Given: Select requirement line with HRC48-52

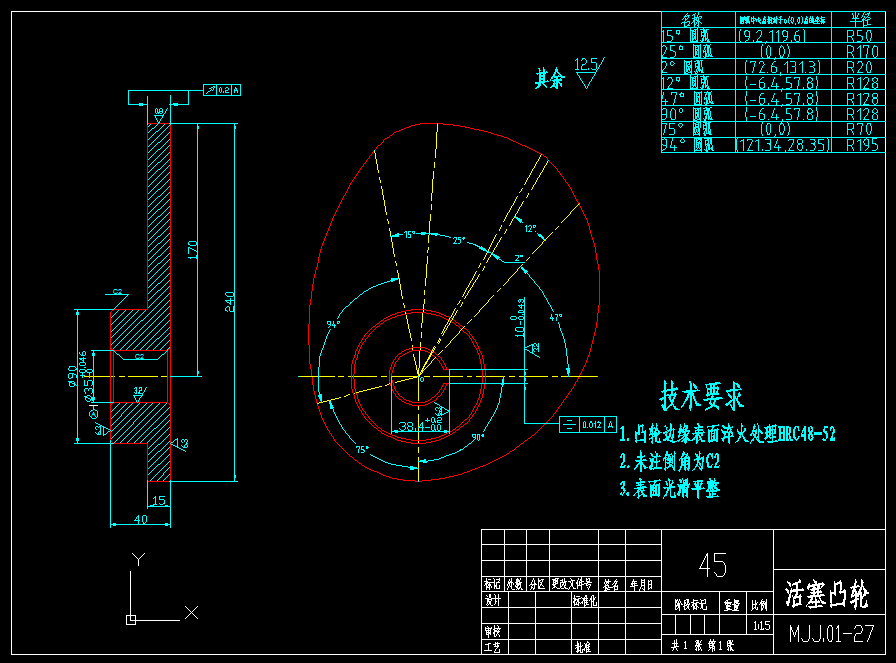Looking at the screenshot, I should click(727, 434).
